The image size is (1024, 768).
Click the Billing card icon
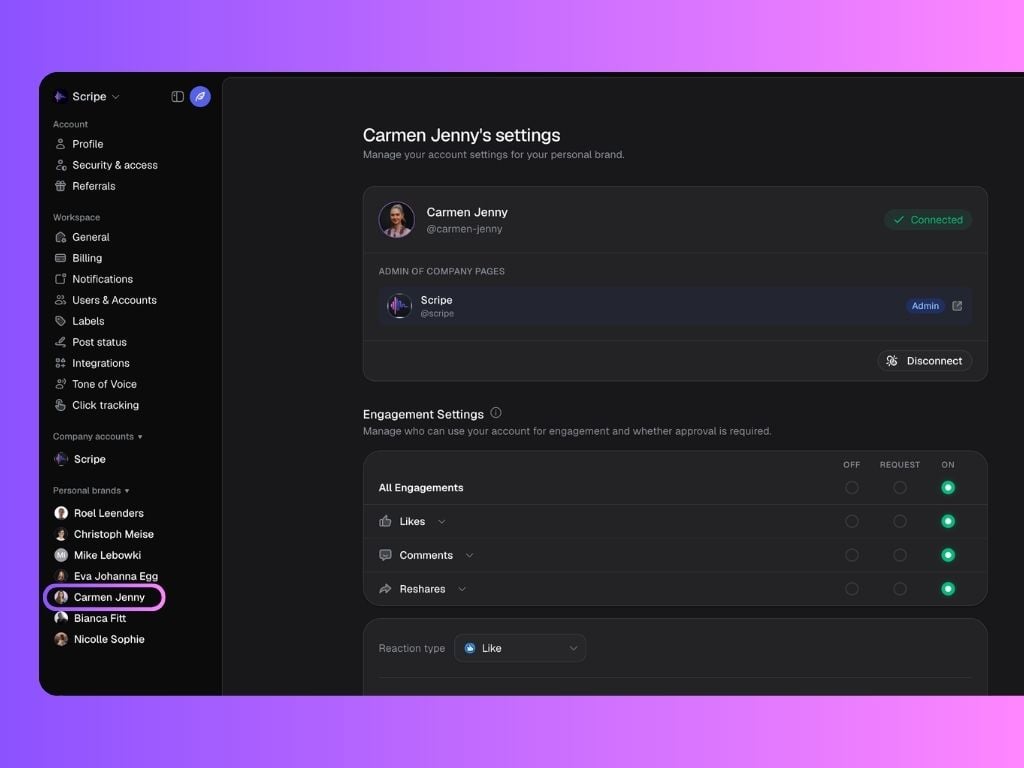60,258
